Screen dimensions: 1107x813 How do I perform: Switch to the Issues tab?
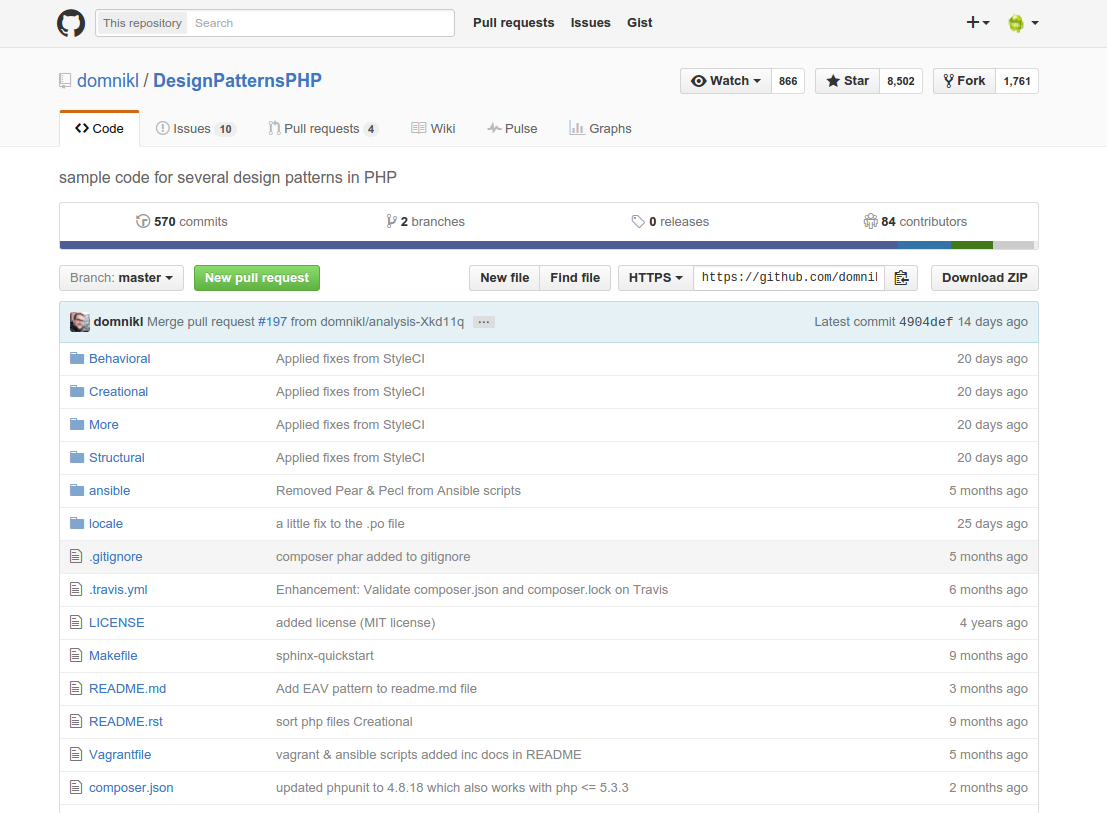click(195, 128)
